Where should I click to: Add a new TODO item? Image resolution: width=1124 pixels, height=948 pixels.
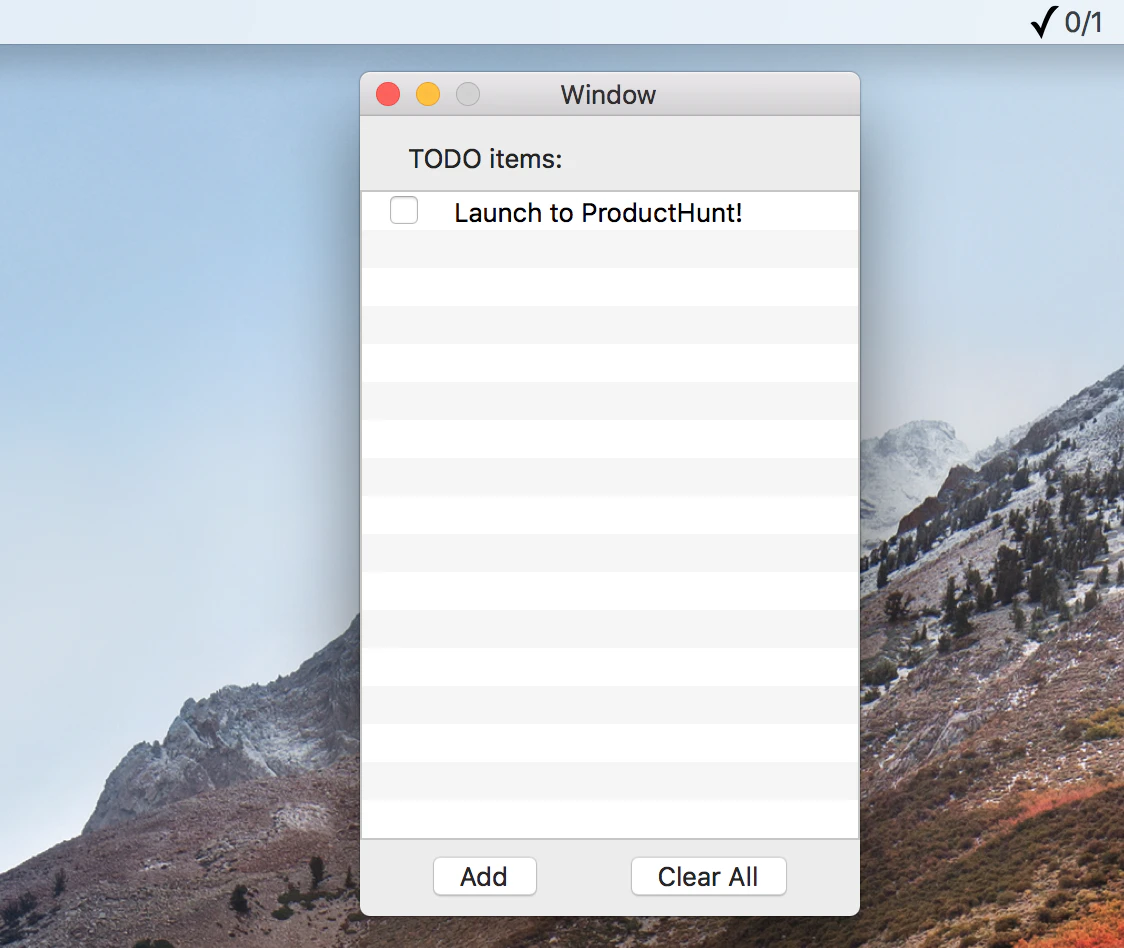pyautogui.click(x=484, y=876)
